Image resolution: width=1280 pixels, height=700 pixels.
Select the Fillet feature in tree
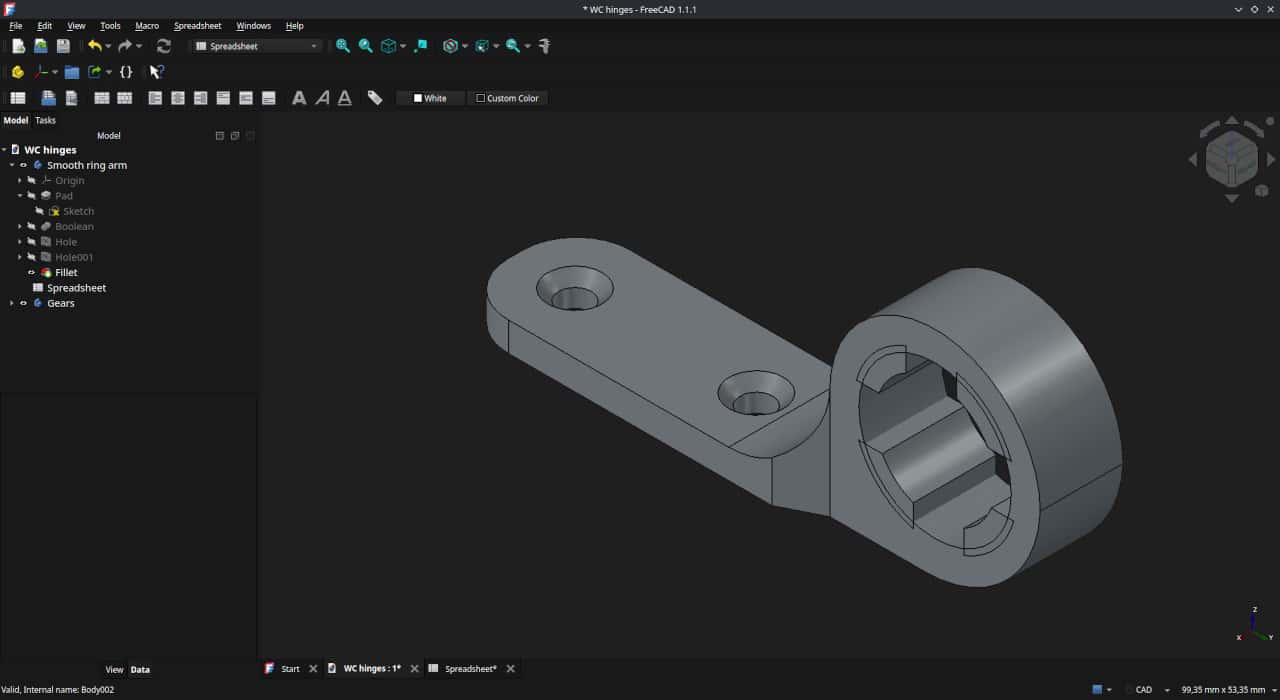coord(66,272)
